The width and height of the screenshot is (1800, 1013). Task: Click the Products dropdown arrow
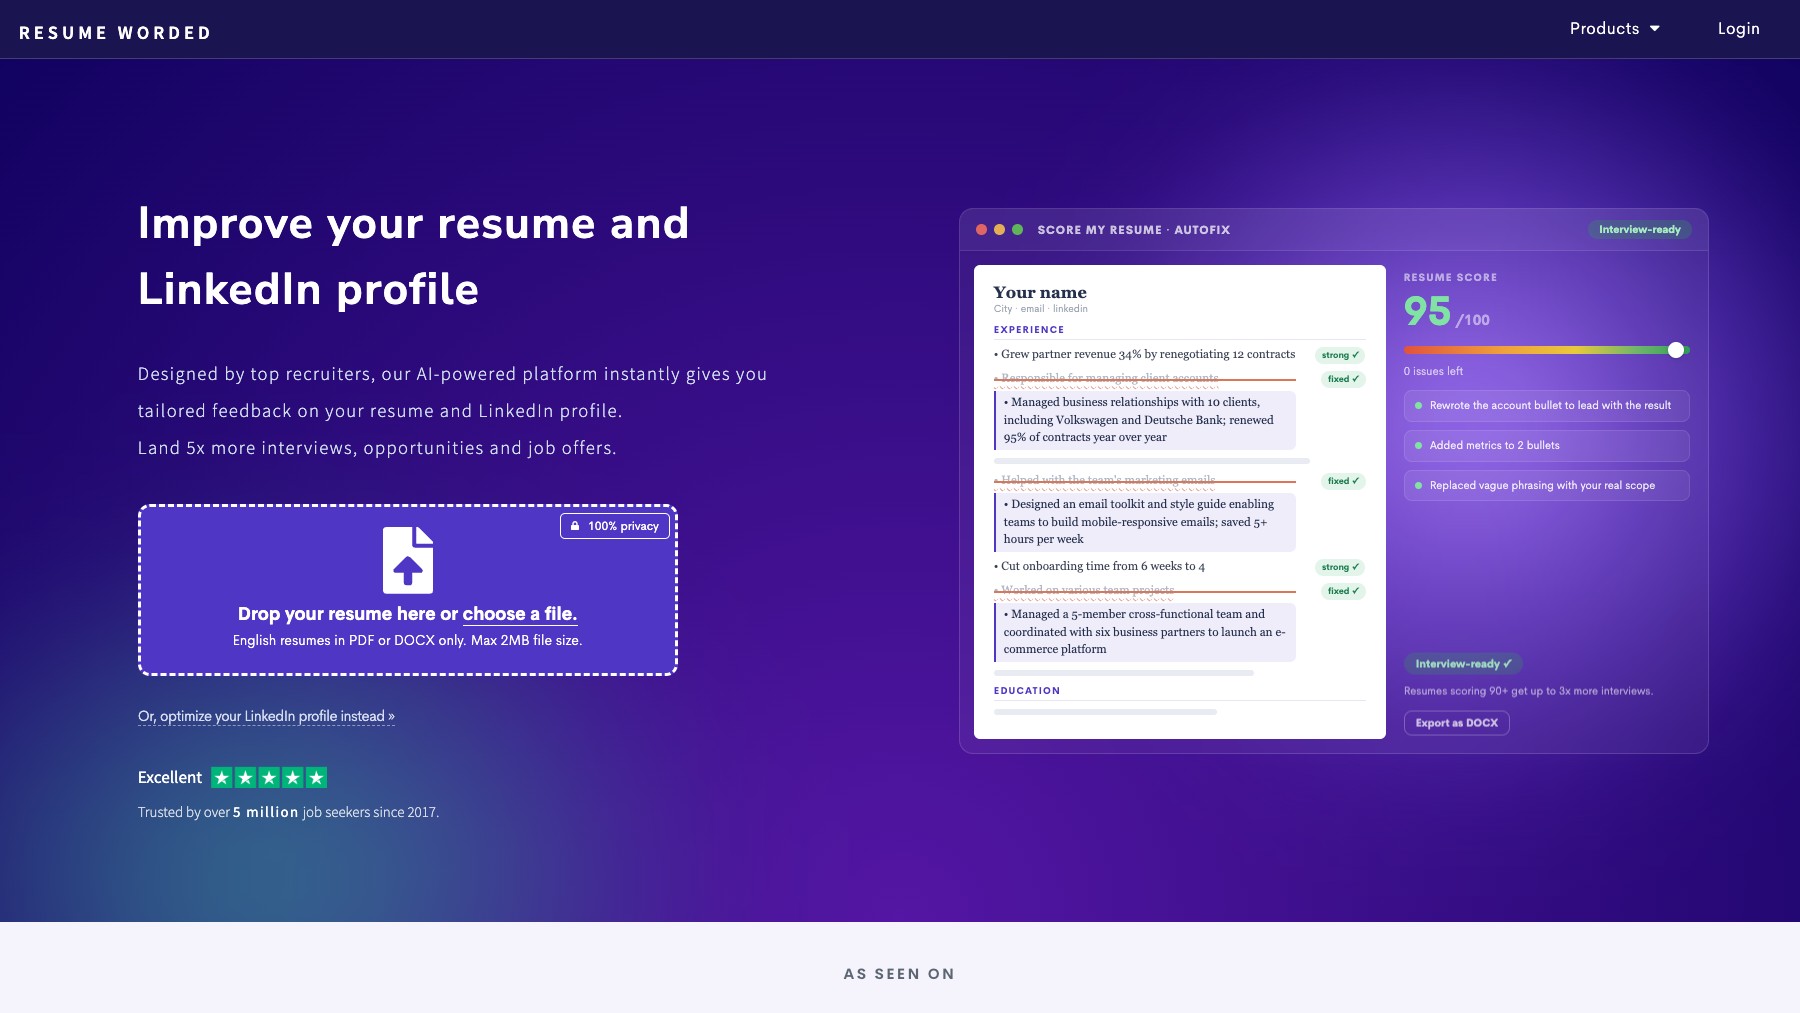1655,29
